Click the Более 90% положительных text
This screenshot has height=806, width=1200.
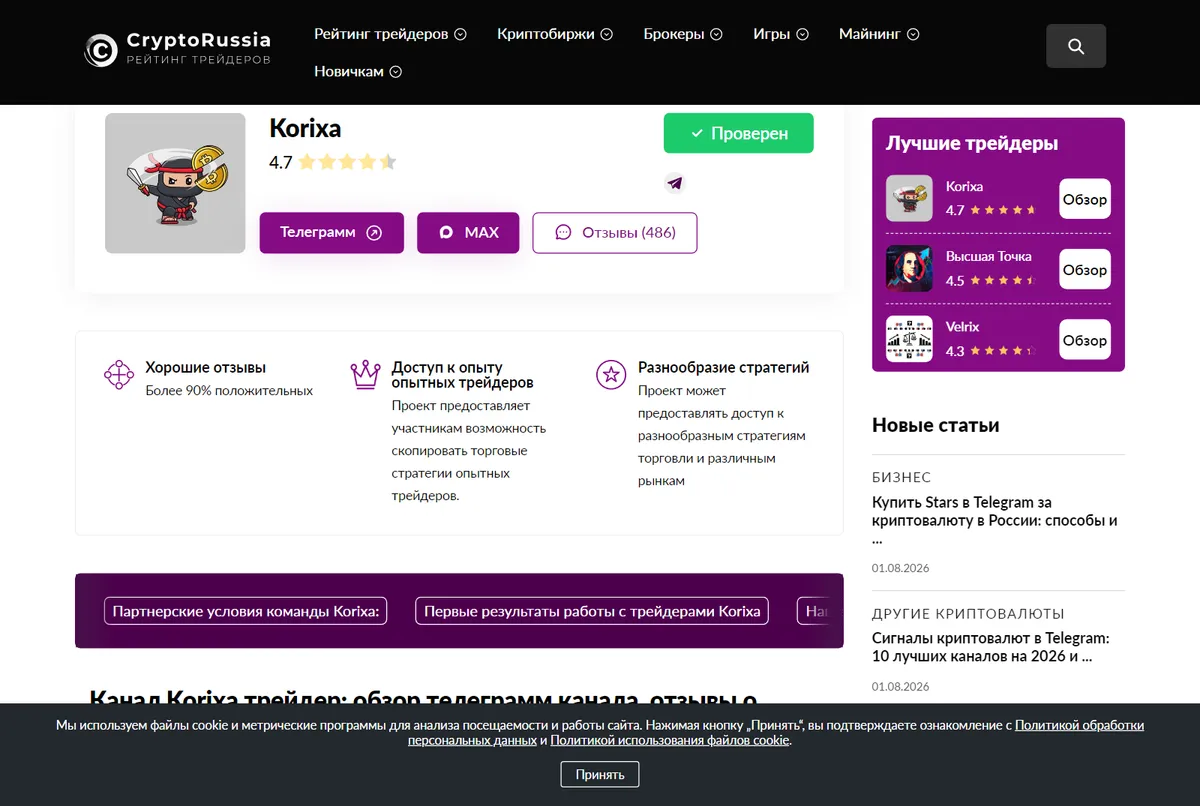click(229, 391)
